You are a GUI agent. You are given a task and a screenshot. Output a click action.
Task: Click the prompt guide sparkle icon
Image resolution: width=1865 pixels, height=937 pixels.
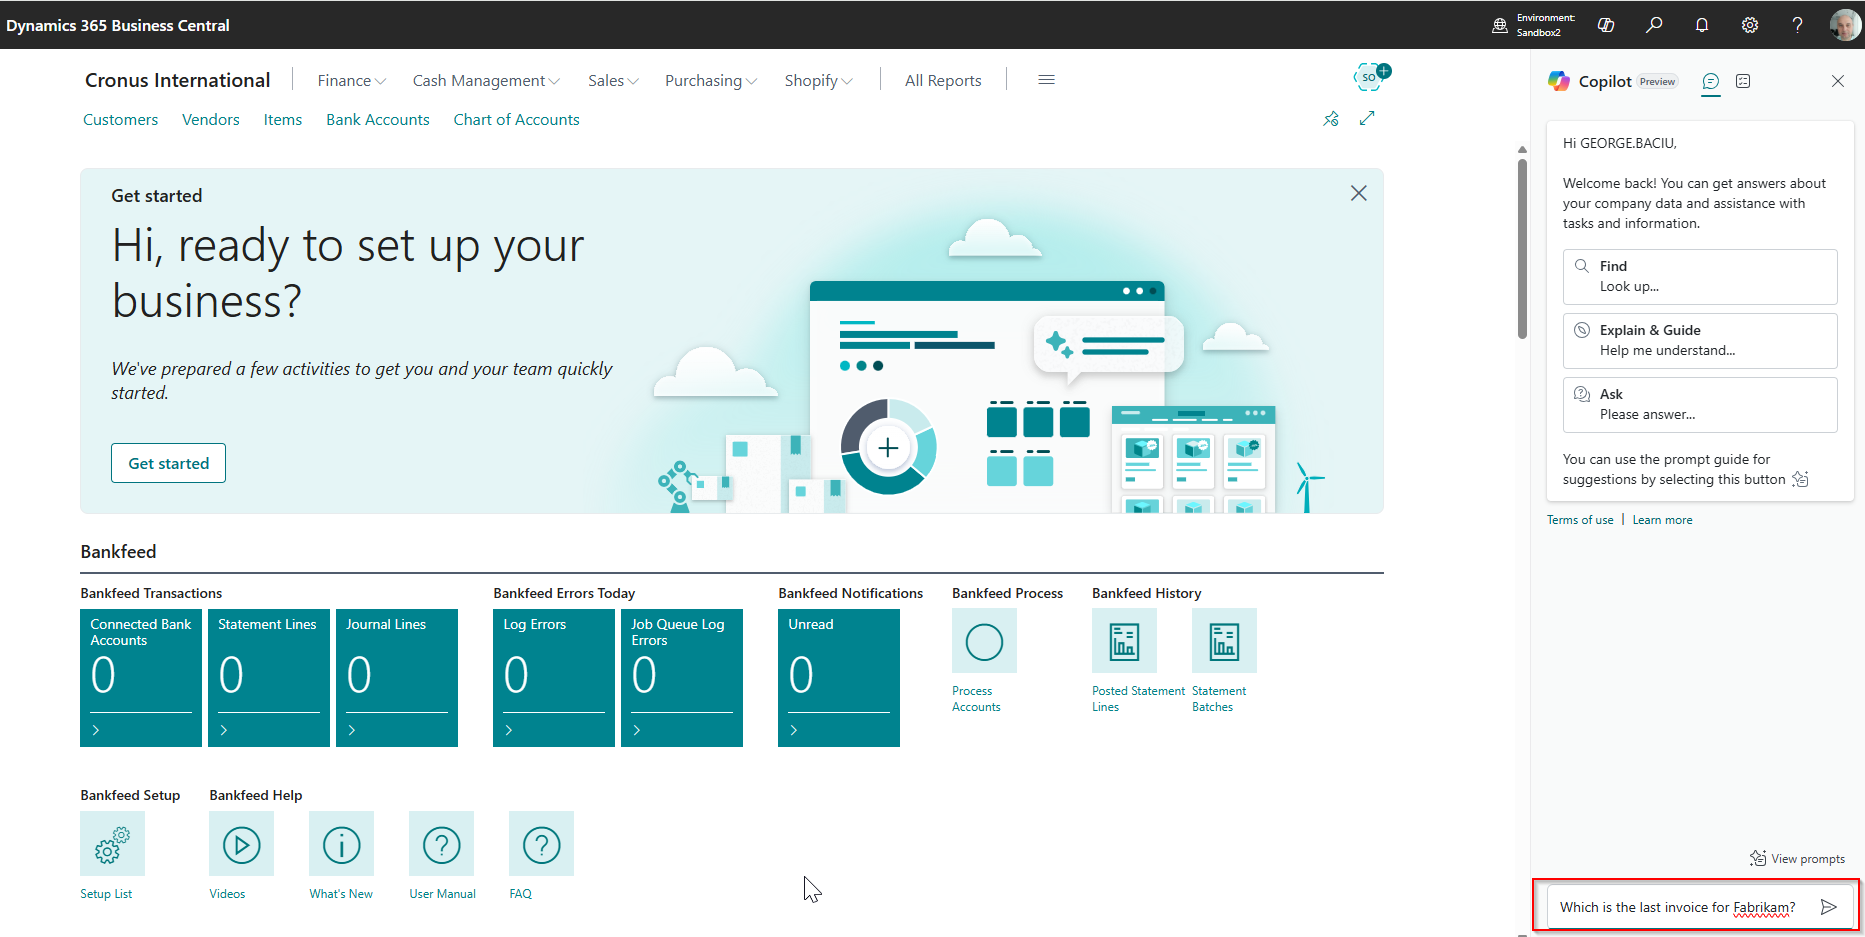[x=1800, y=479]
